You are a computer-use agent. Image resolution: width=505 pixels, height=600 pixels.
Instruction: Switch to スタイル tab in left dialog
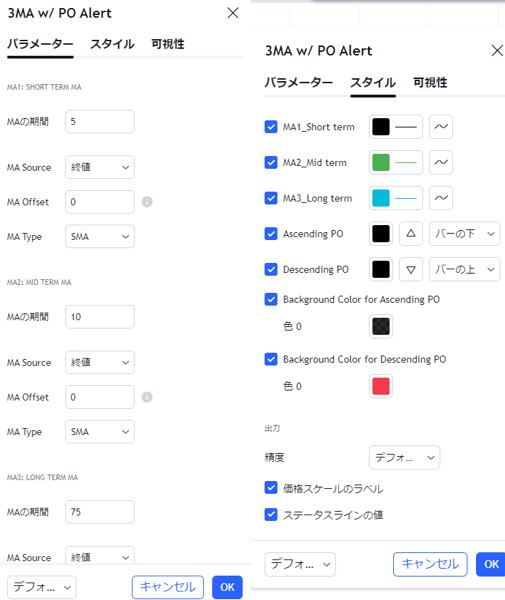coord(112,44)
